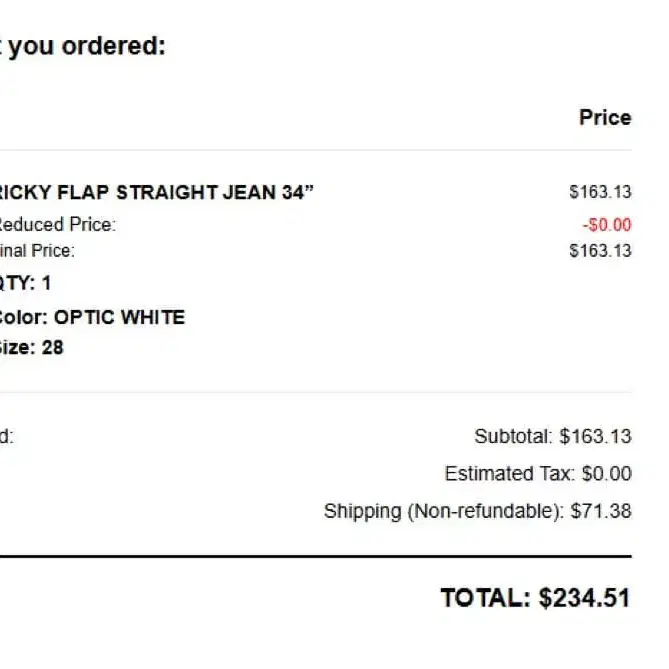Click the thin divider below the Price header
The height and width of the screenshot is (669, 669).
coord(316,151)
